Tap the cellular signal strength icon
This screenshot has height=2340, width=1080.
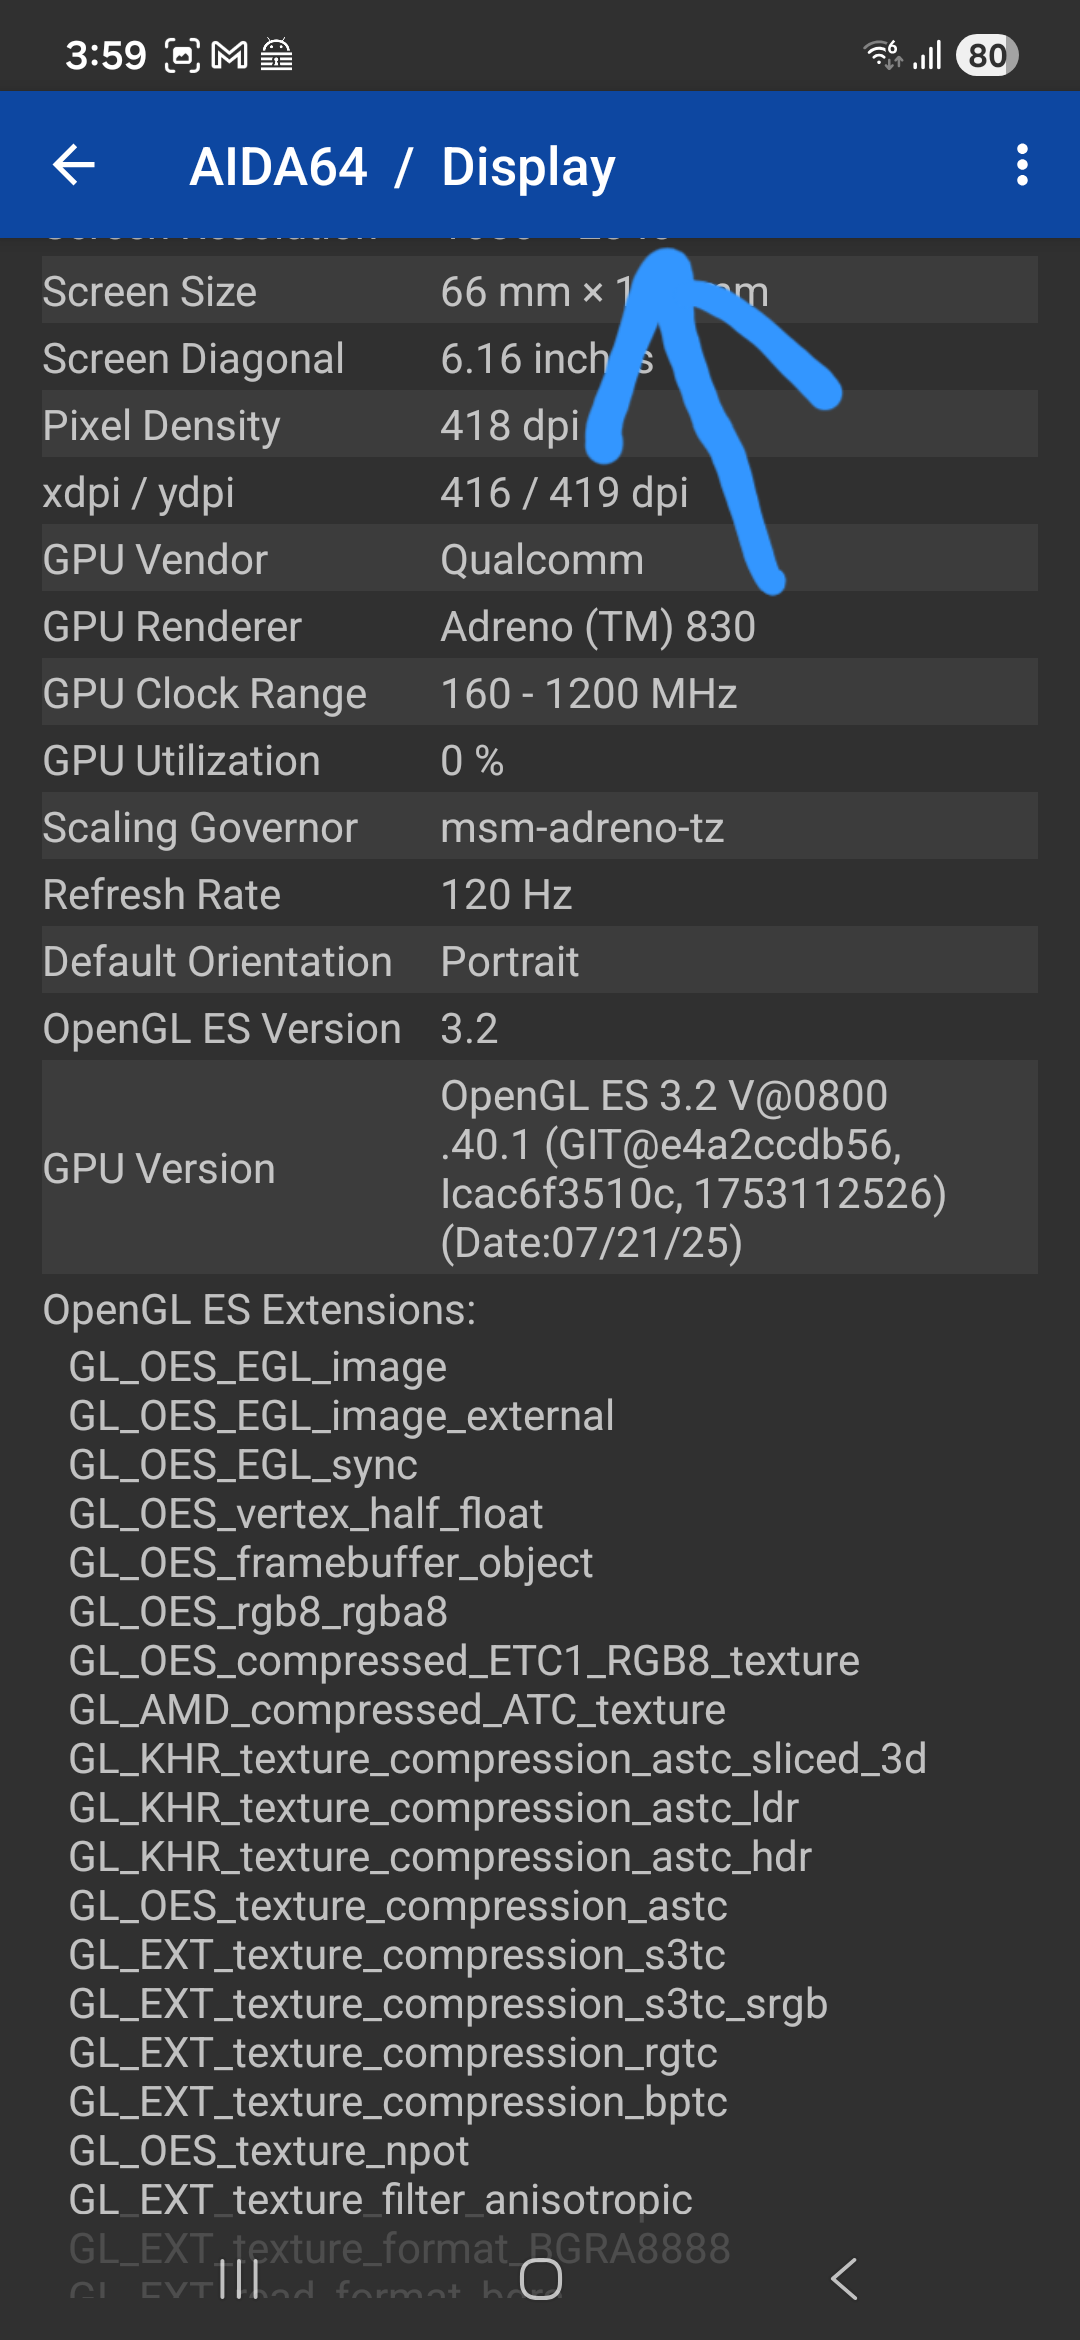(x=928, y=55)
